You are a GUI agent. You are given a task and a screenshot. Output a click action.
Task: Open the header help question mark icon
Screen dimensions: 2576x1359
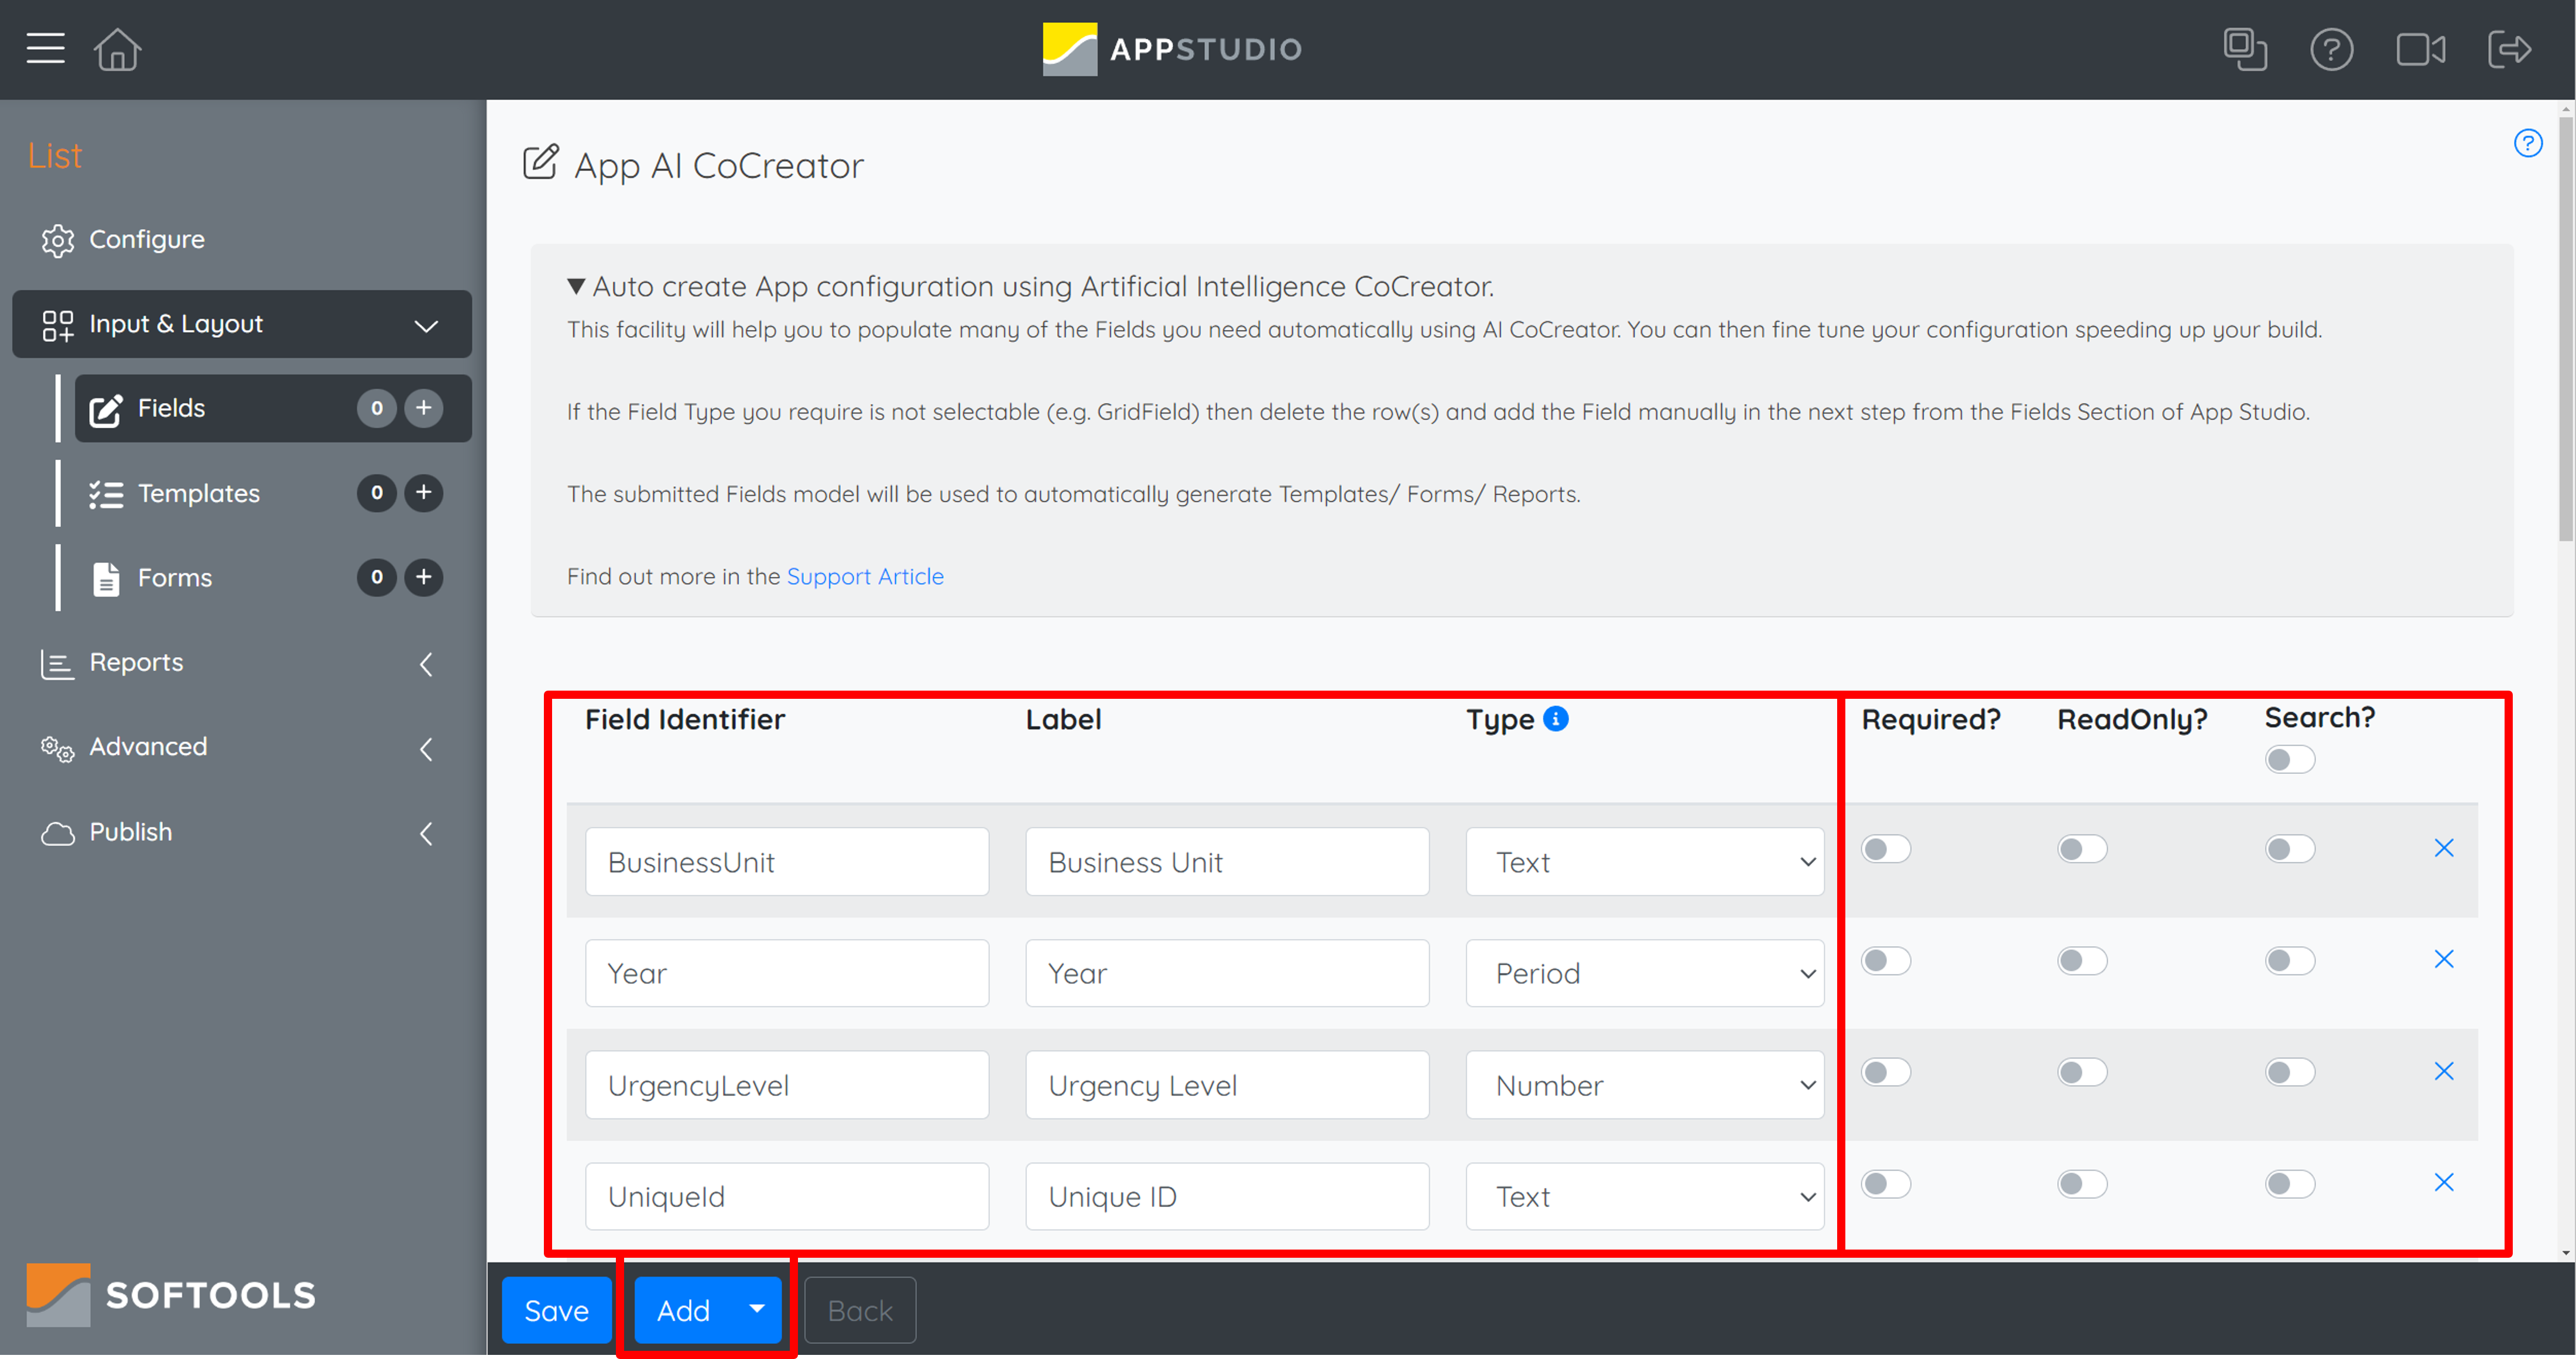pyautogui.click(x=2331, y=49)
